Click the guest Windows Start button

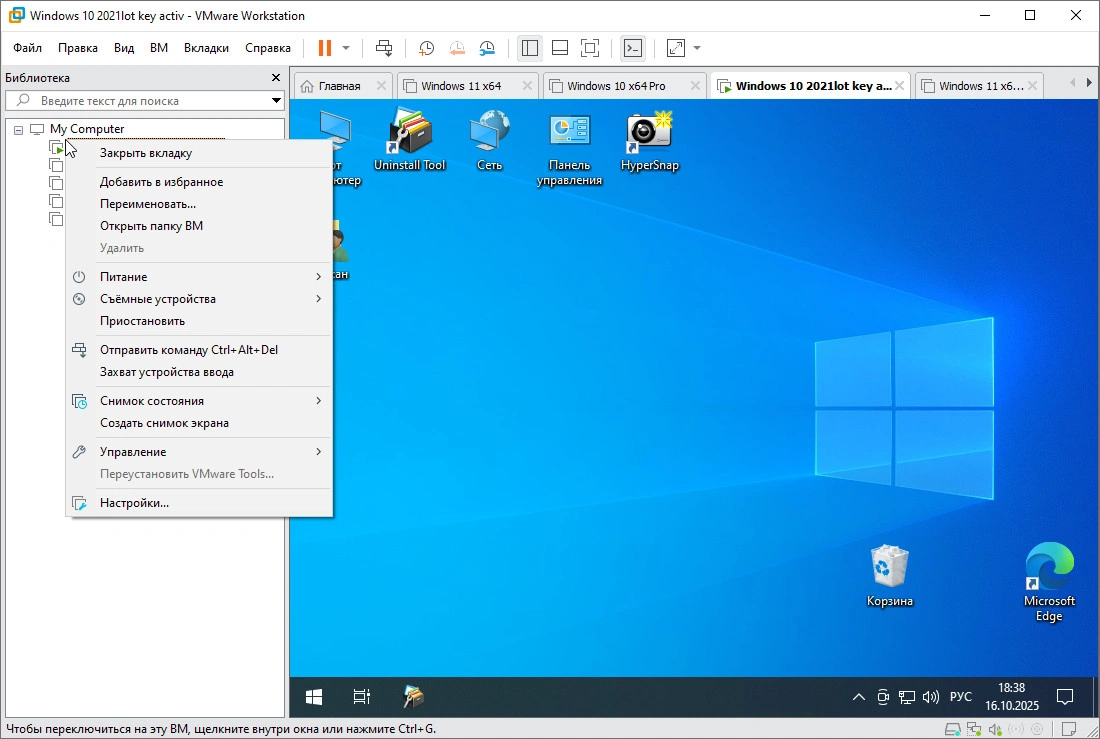point(314,696)
